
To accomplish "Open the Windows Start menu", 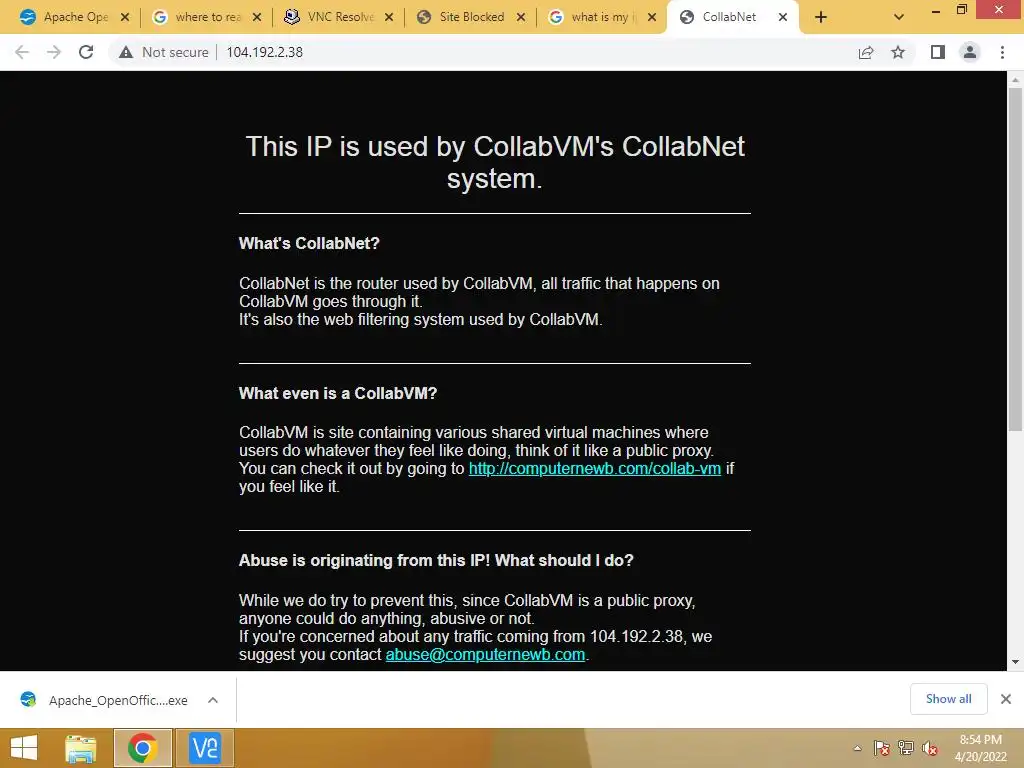I will [24, 748].
